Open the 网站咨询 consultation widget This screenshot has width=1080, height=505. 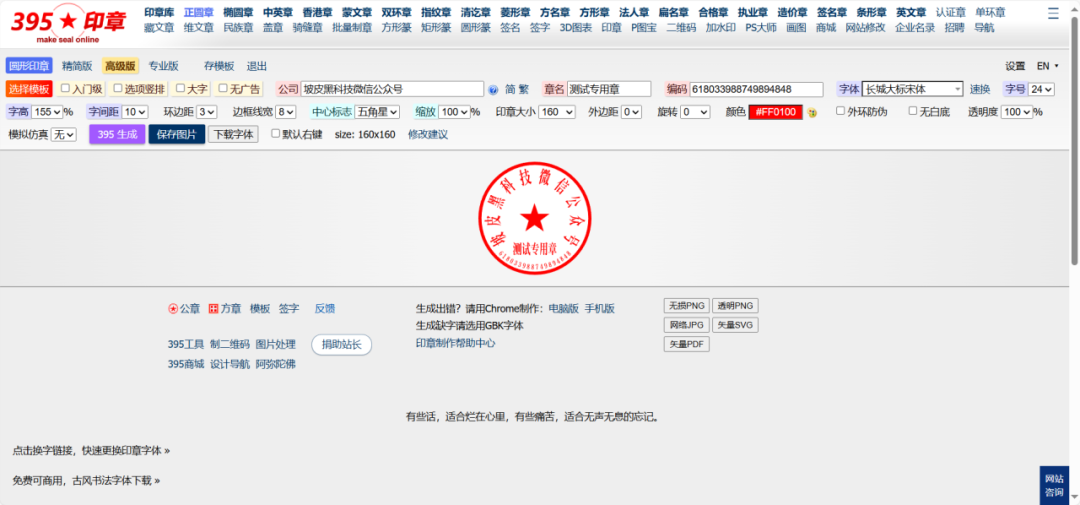(x=1054, y=485)
